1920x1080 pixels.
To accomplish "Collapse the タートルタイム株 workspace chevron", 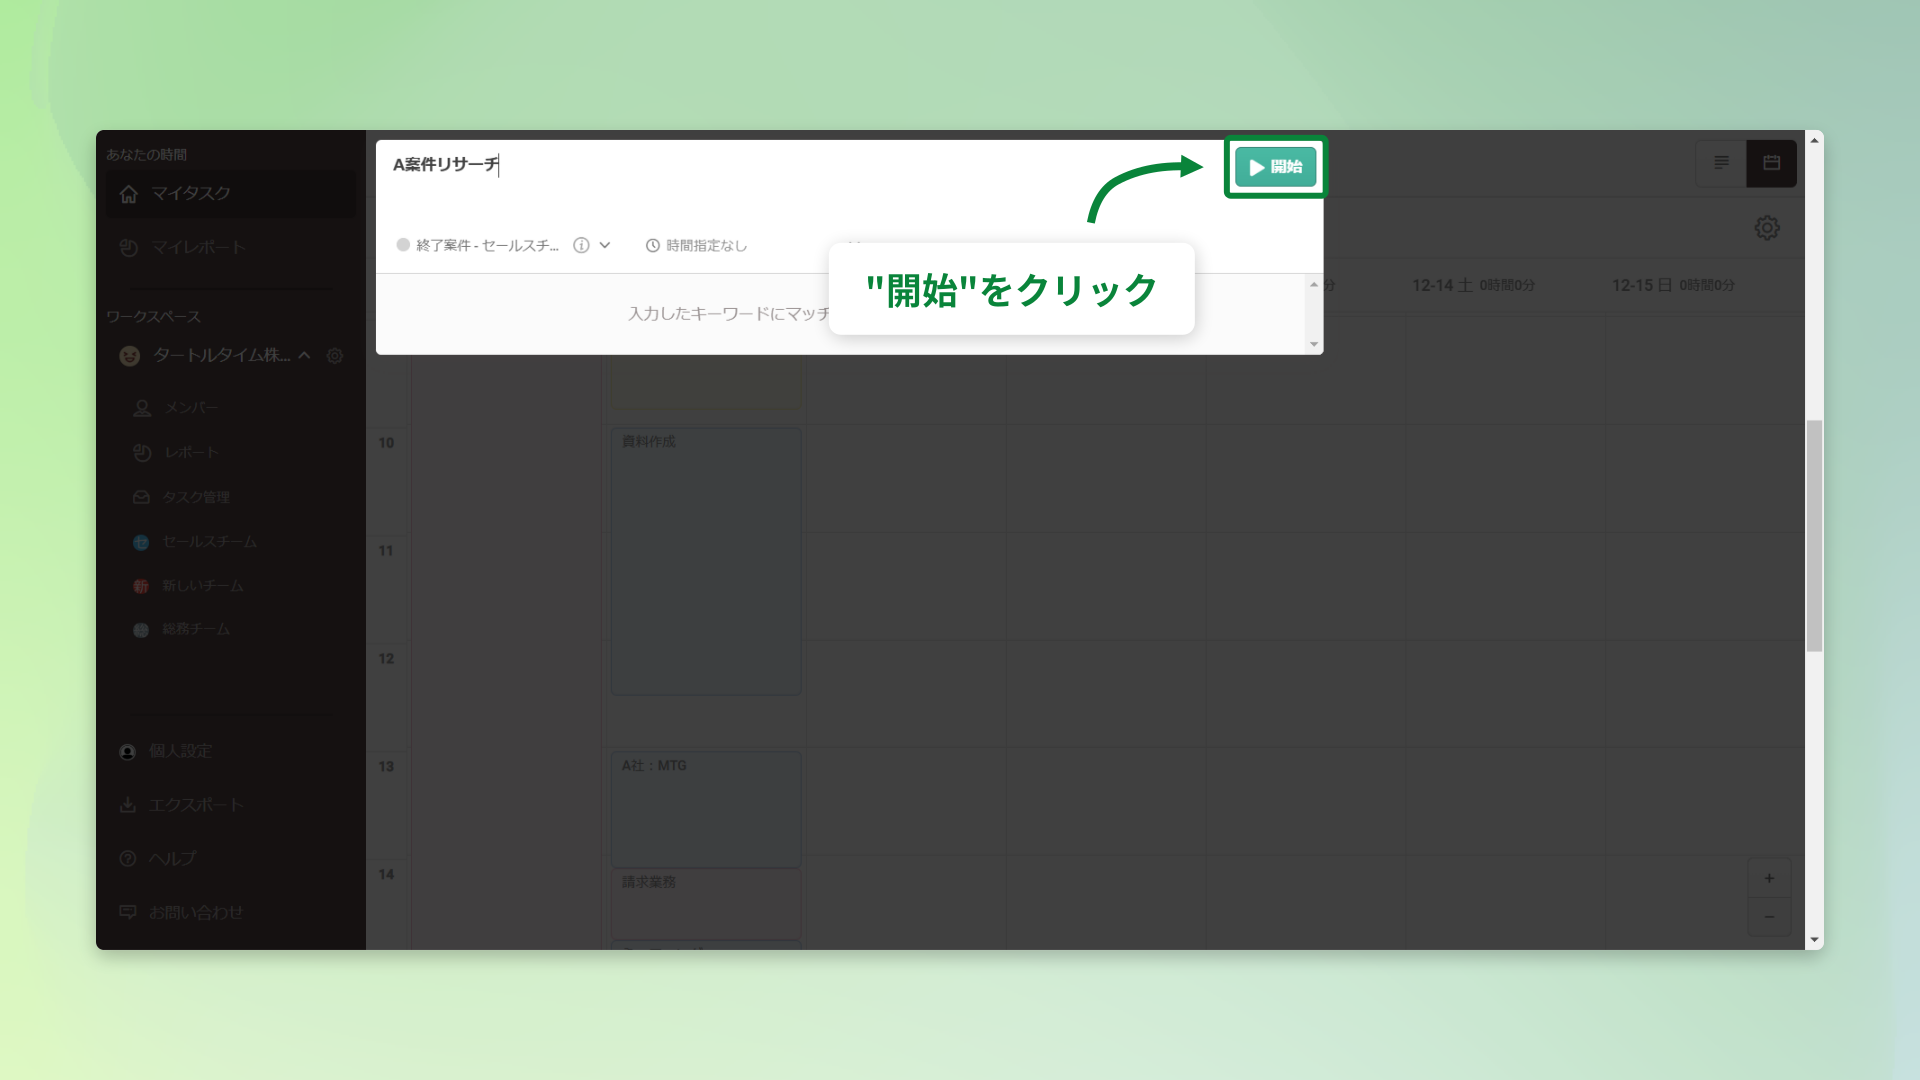I will point(305,356).
